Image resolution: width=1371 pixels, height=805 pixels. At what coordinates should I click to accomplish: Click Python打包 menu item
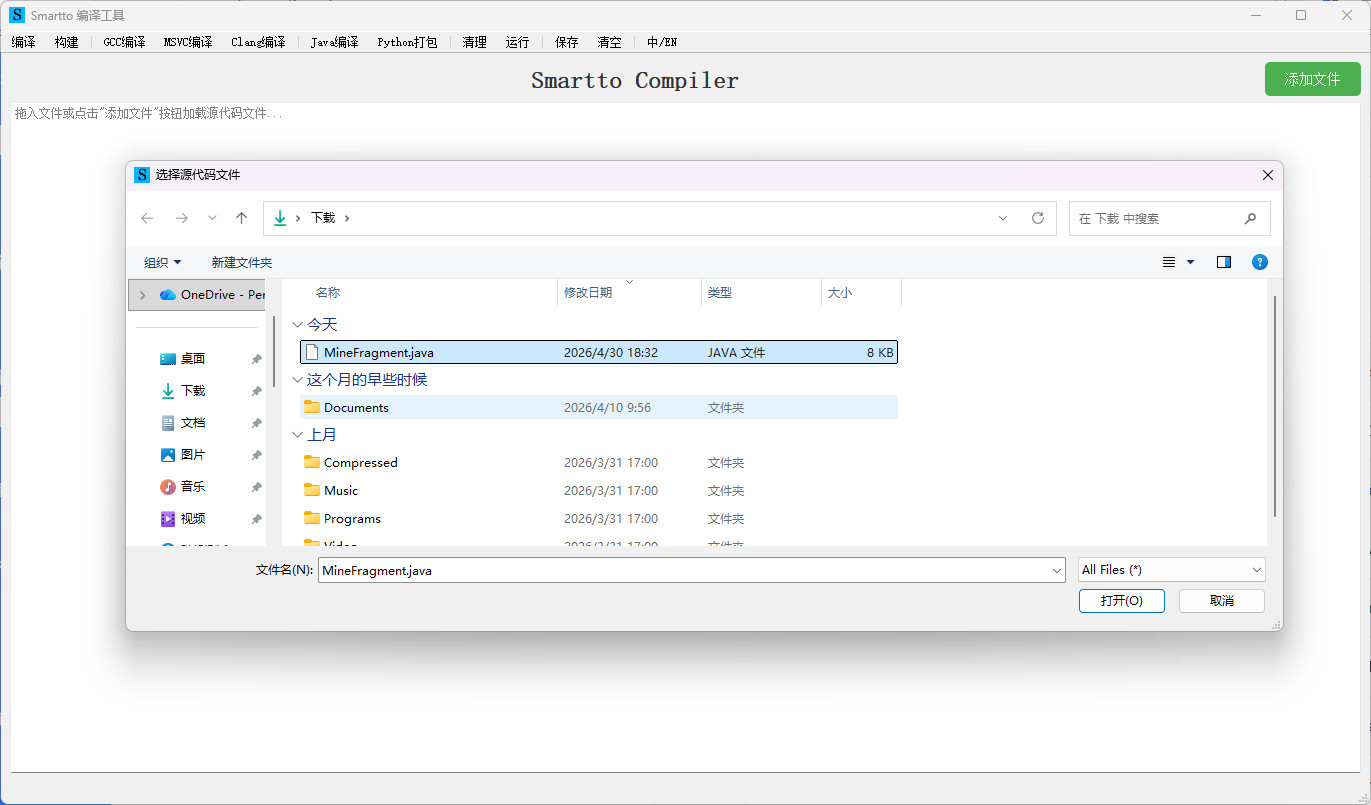pyautogui.click(x=407, y=42)
